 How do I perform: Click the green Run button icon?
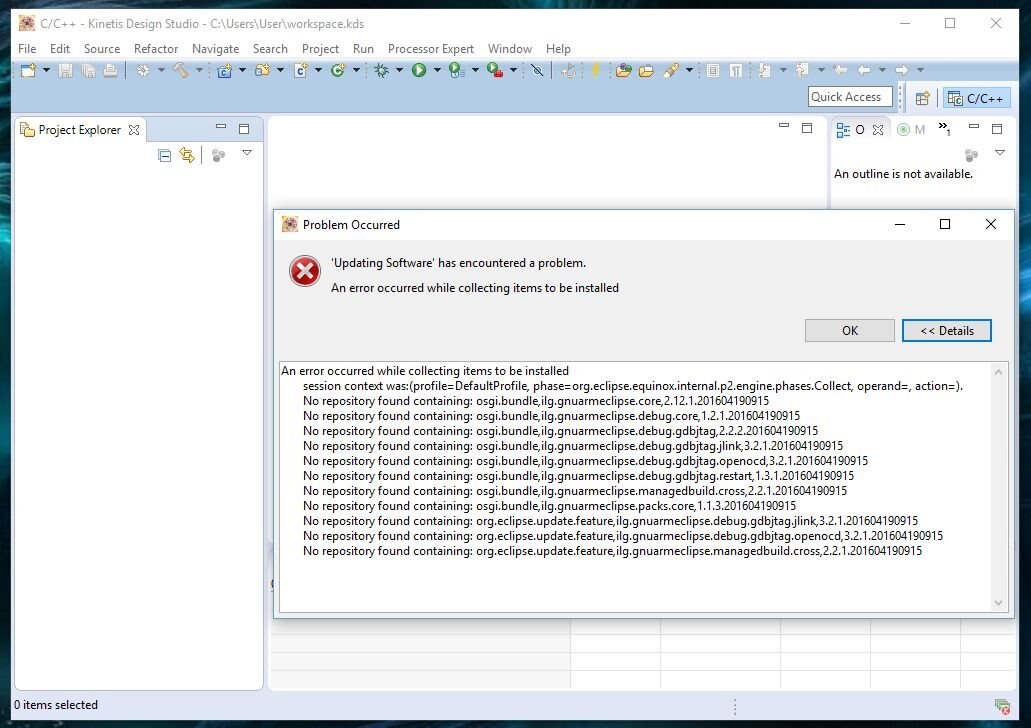pyautogui.click(x=419, y=70)
